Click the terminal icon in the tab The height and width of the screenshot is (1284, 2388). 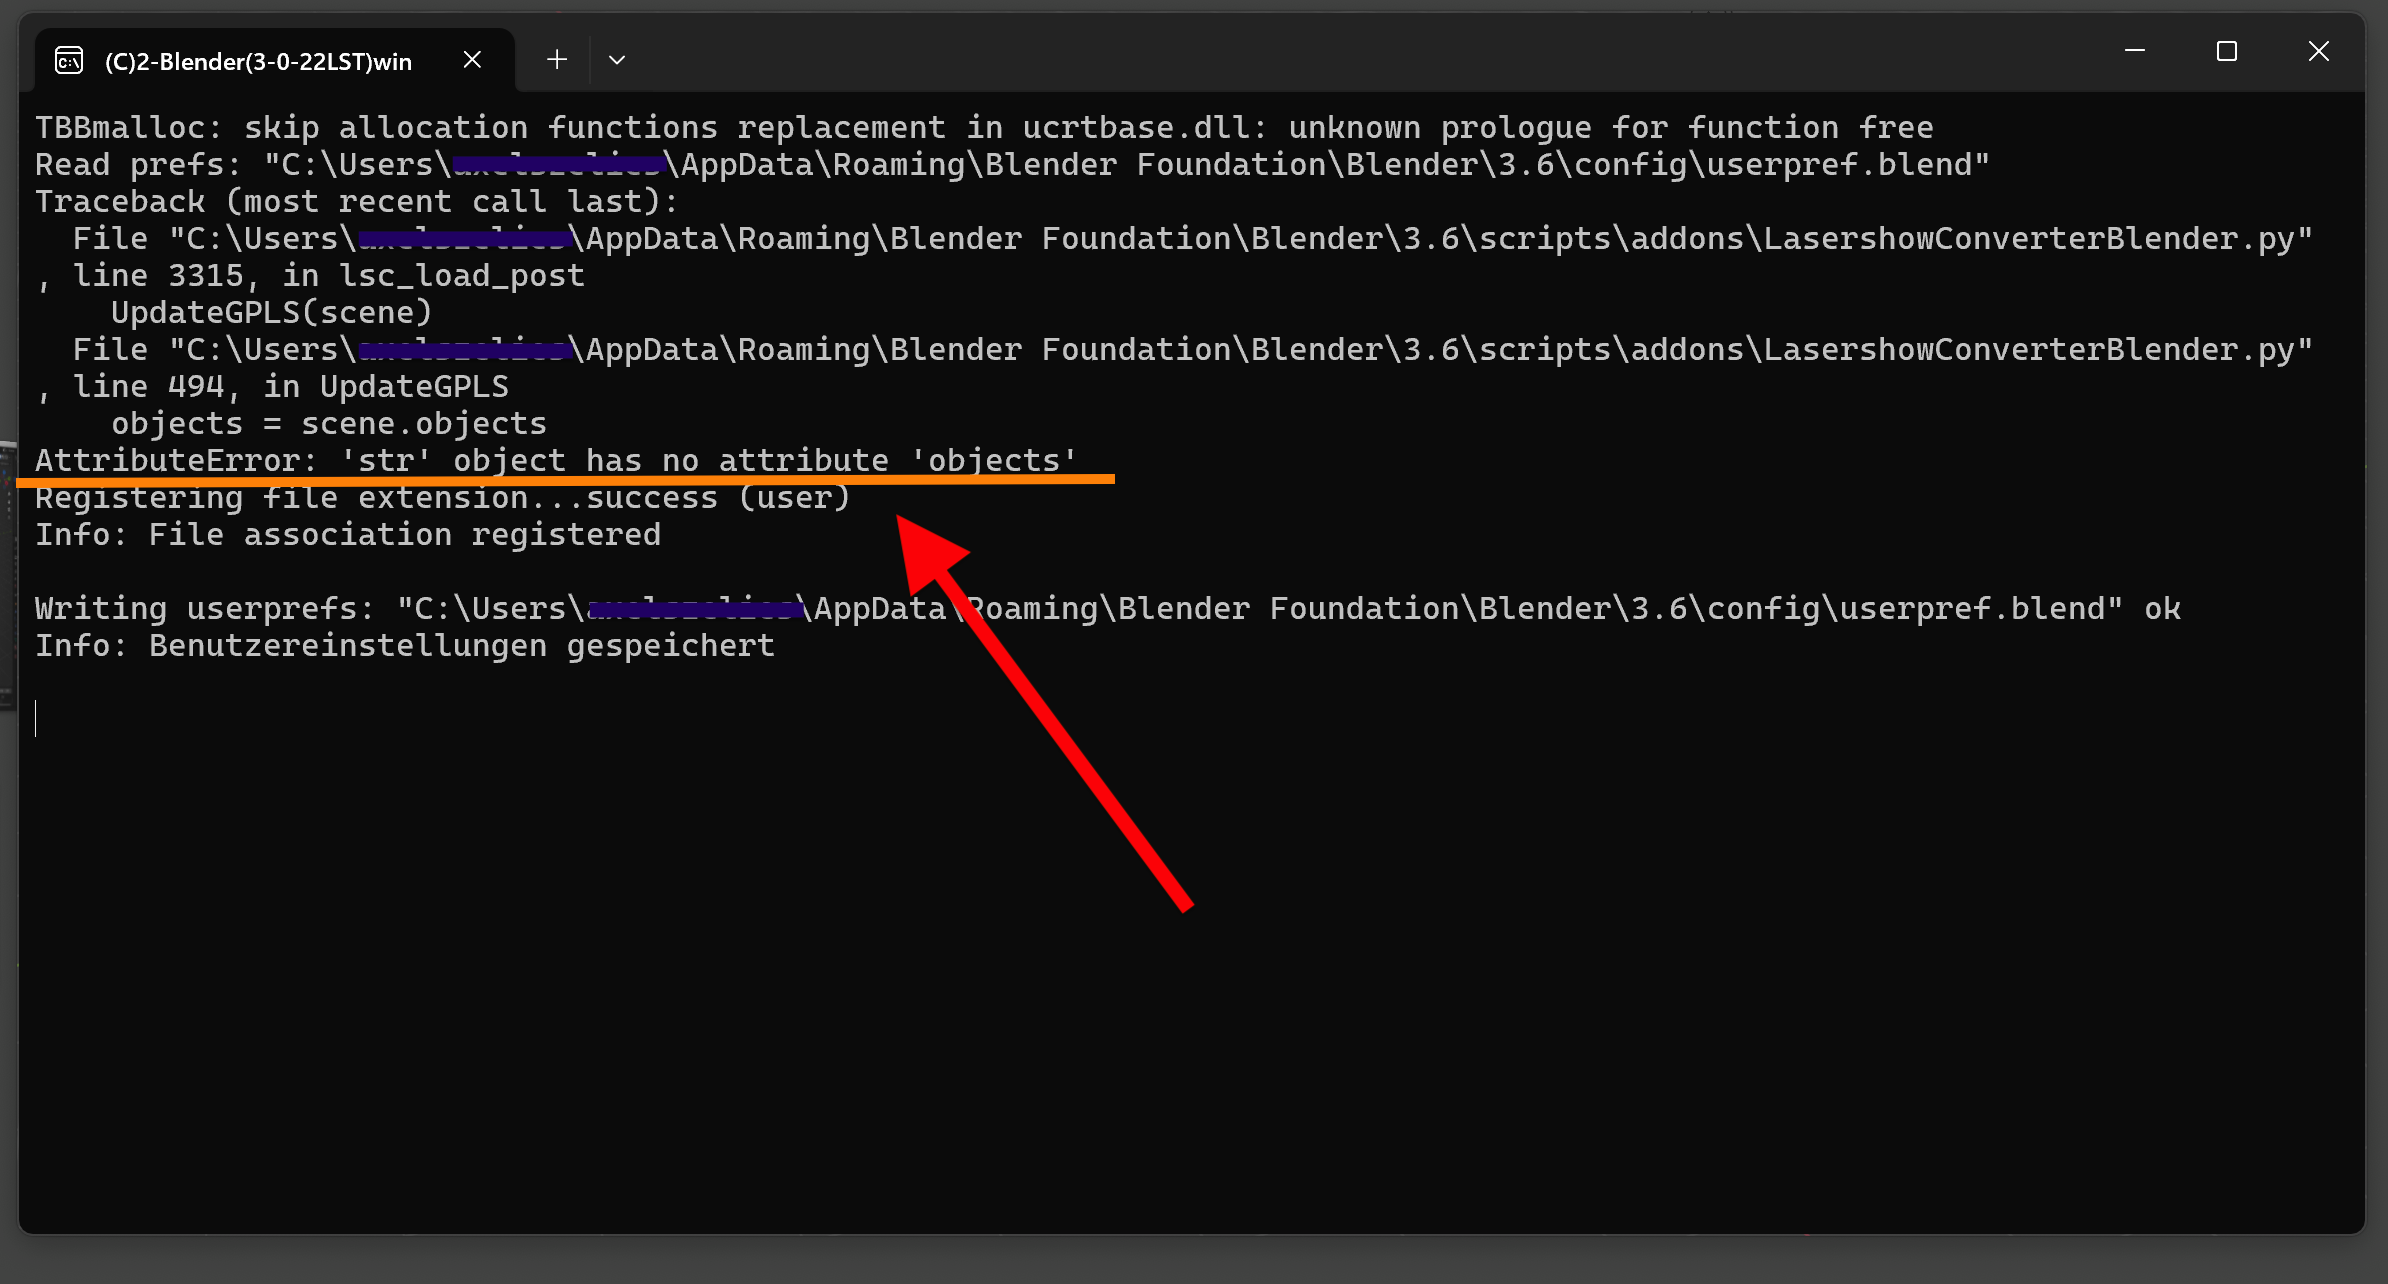(69, 61)
